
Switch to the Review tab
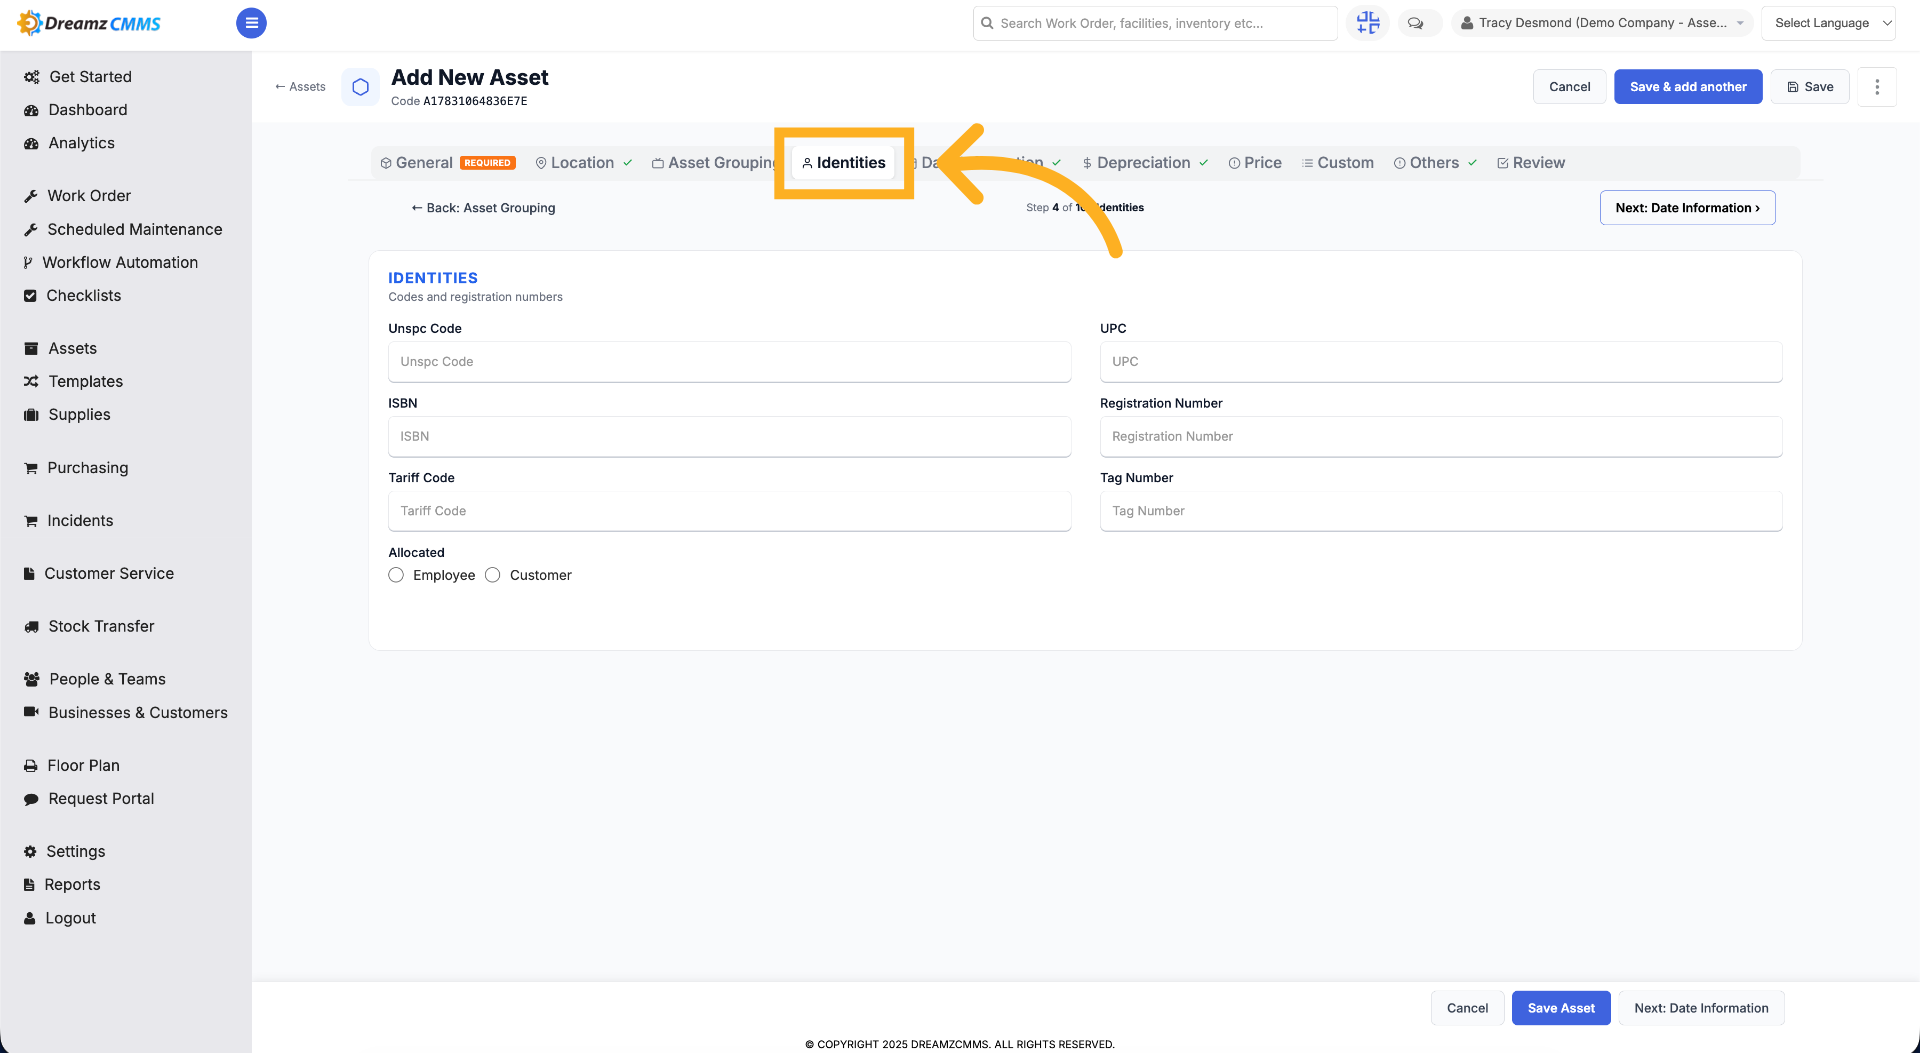(x=1531, y=163)
